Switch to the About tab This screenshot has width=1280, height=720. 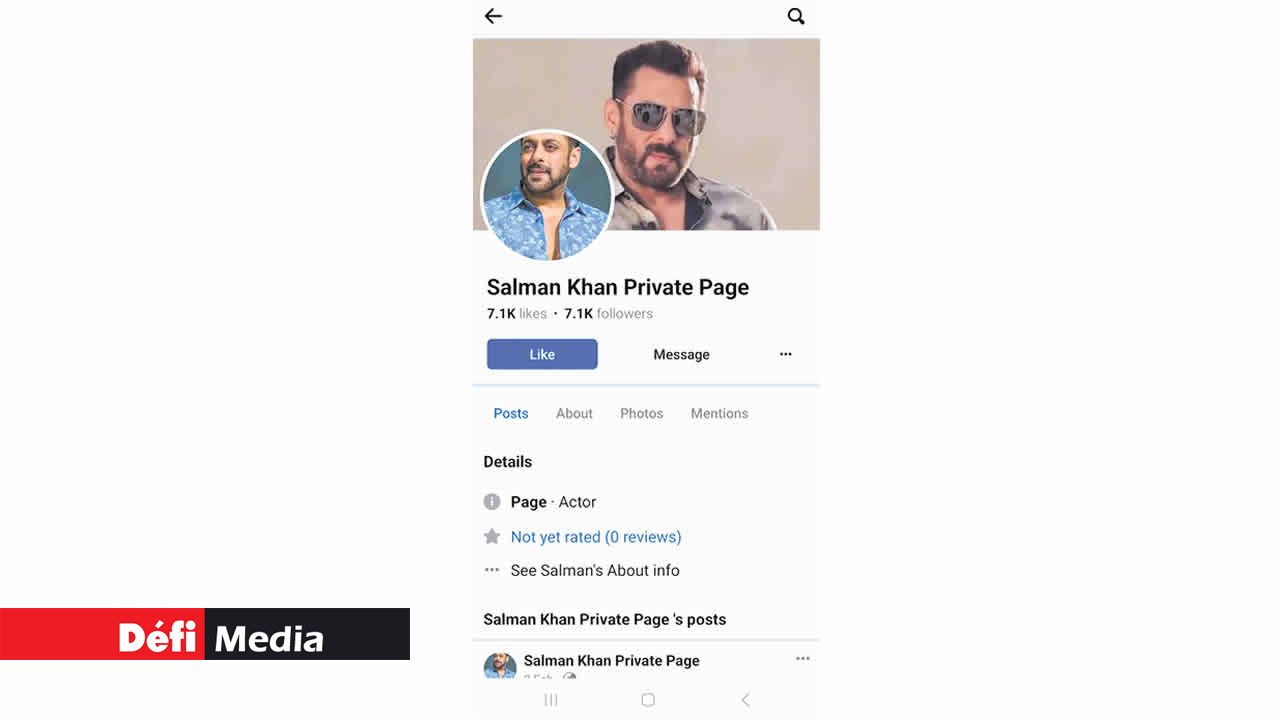click(574, 413)
